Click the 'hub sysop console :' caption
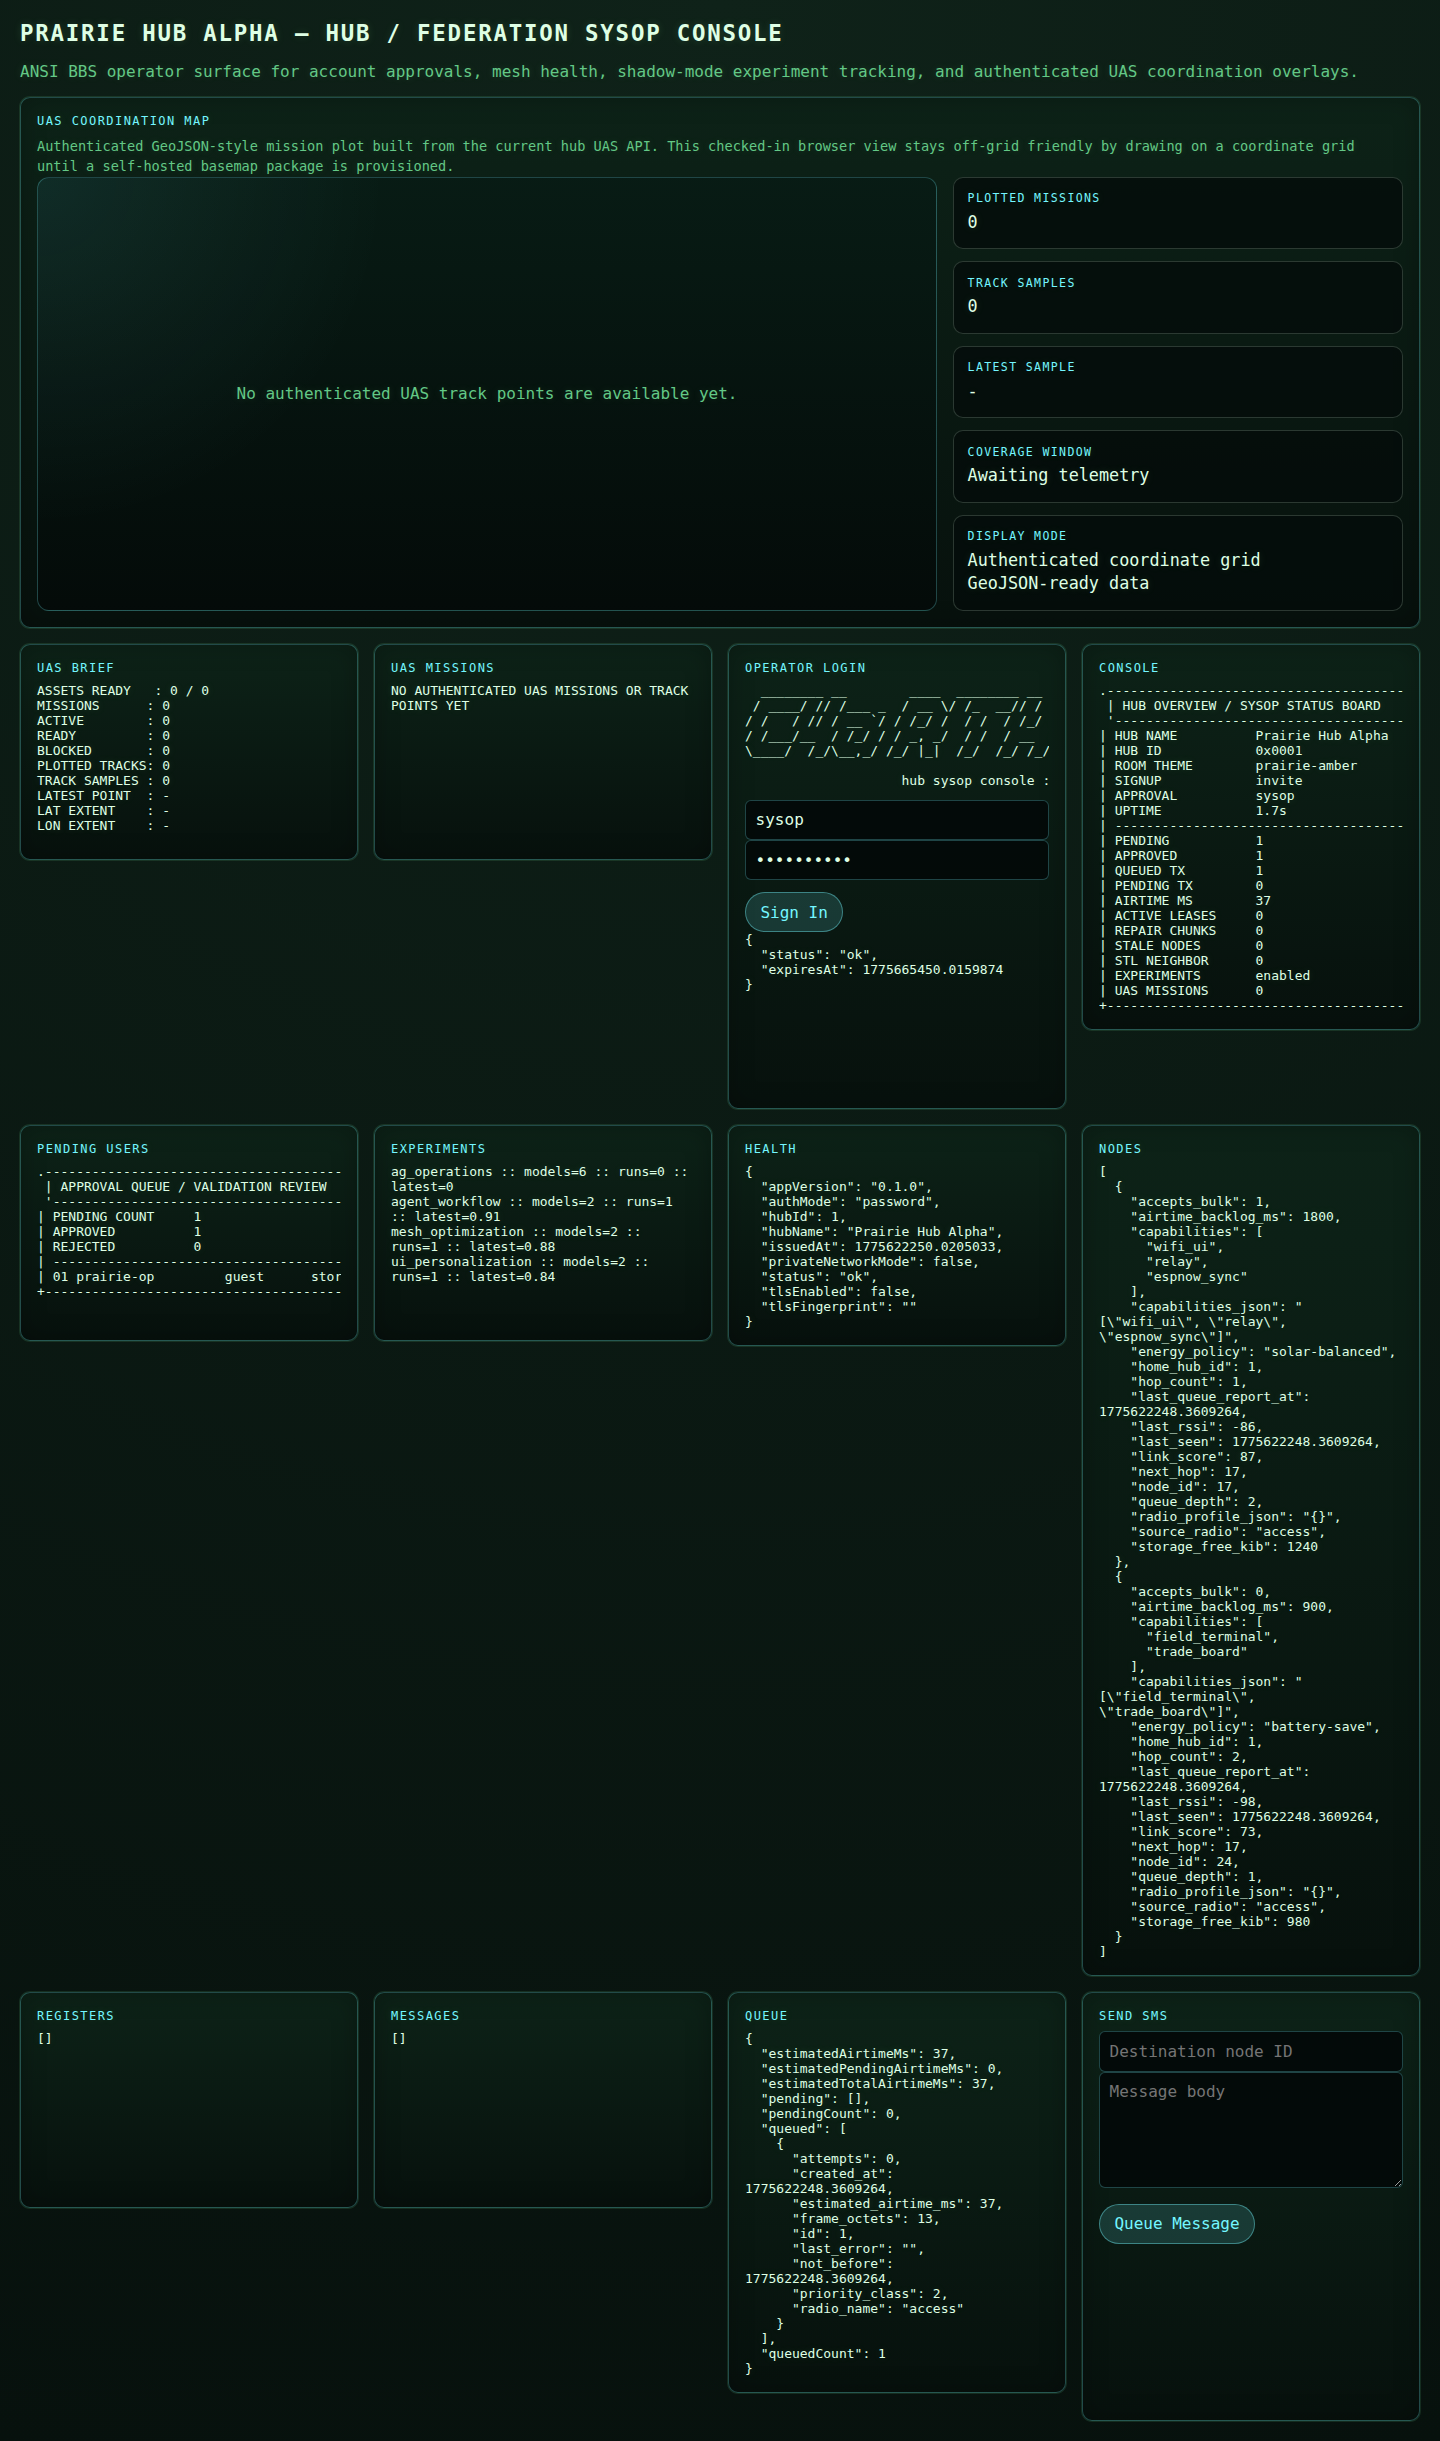The width and height of the screenshot is (1440, 2441). click(975, 781)
